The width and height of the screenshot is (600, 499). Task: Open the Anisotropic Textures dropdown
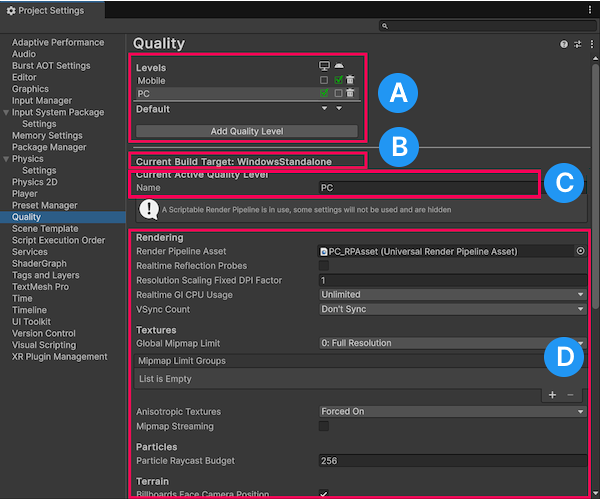point(452,411)
